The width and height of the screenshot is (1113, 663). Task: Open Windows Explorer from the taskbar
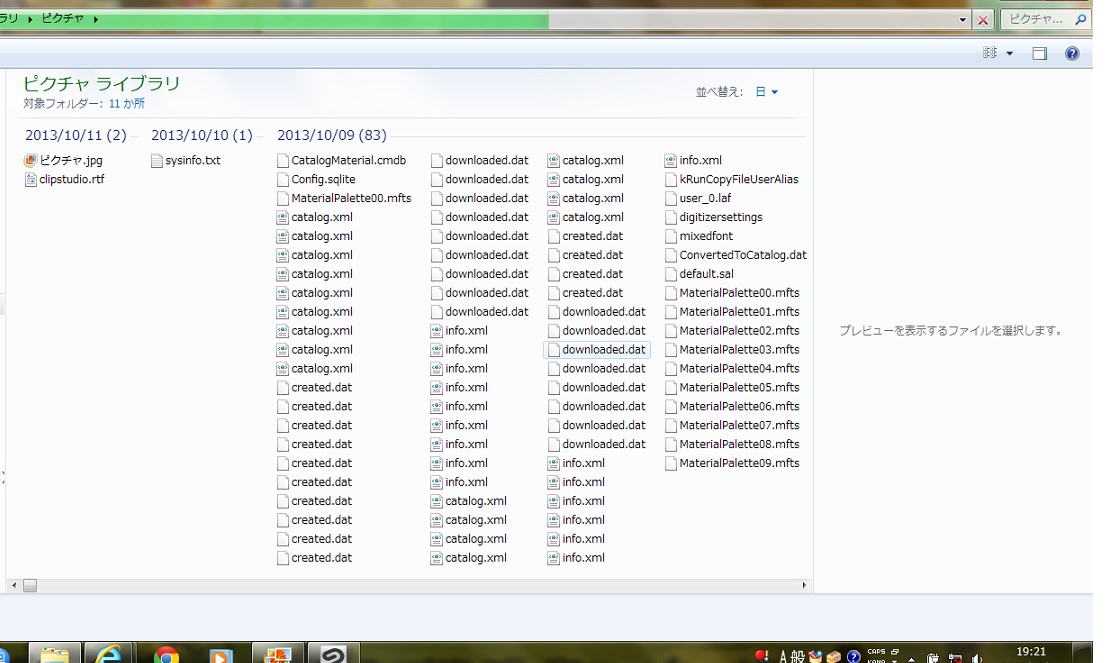pos(55,653)
